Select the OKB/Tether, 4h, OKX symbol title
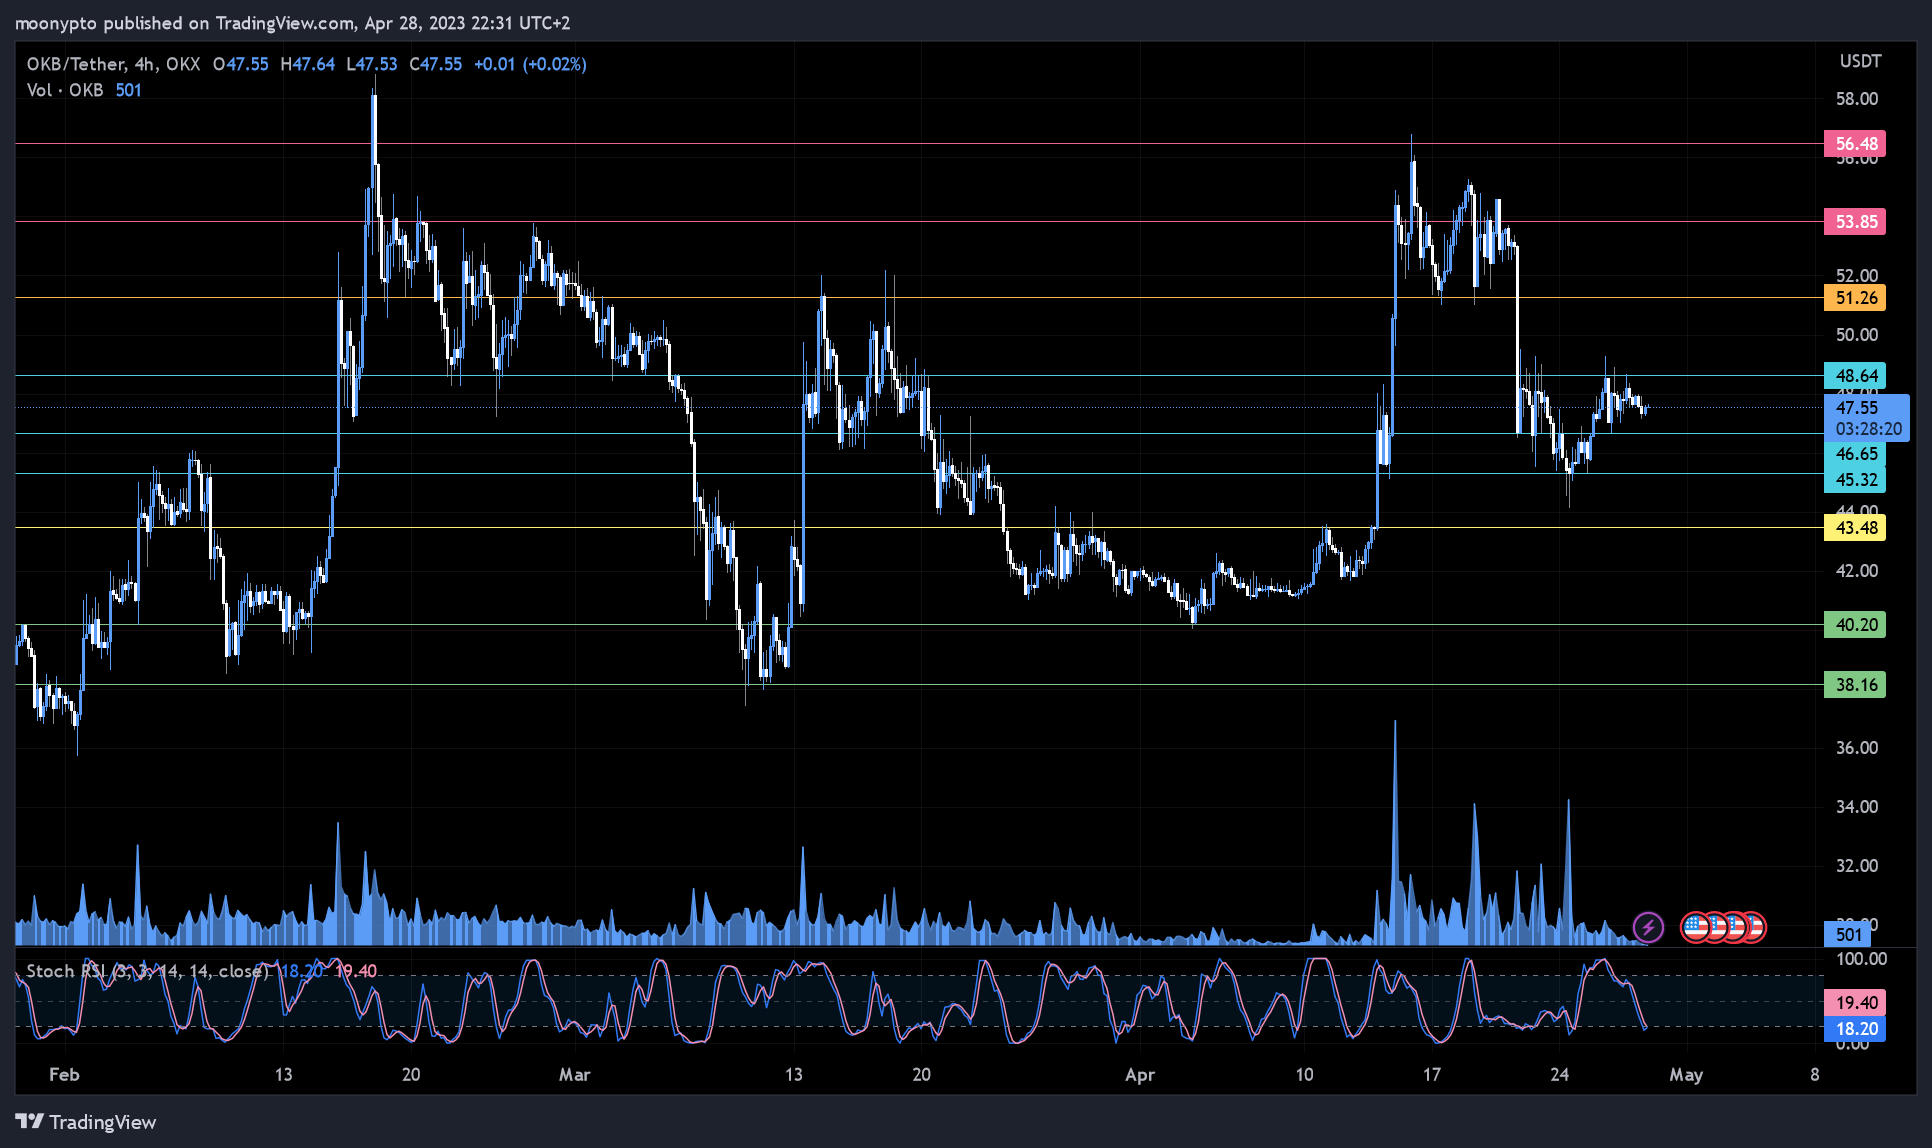Viewport: 1932px width, 1148px height. point(113,64)
